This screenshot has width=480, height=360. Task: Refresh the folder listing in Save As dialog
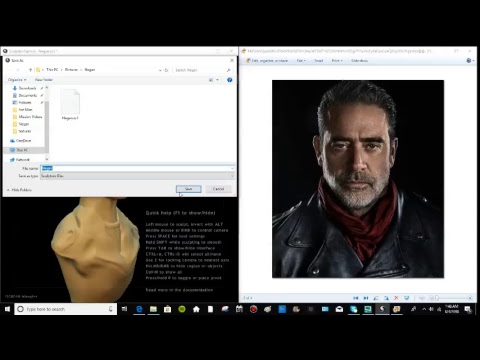pyautogui.click(x=166, y=70)
